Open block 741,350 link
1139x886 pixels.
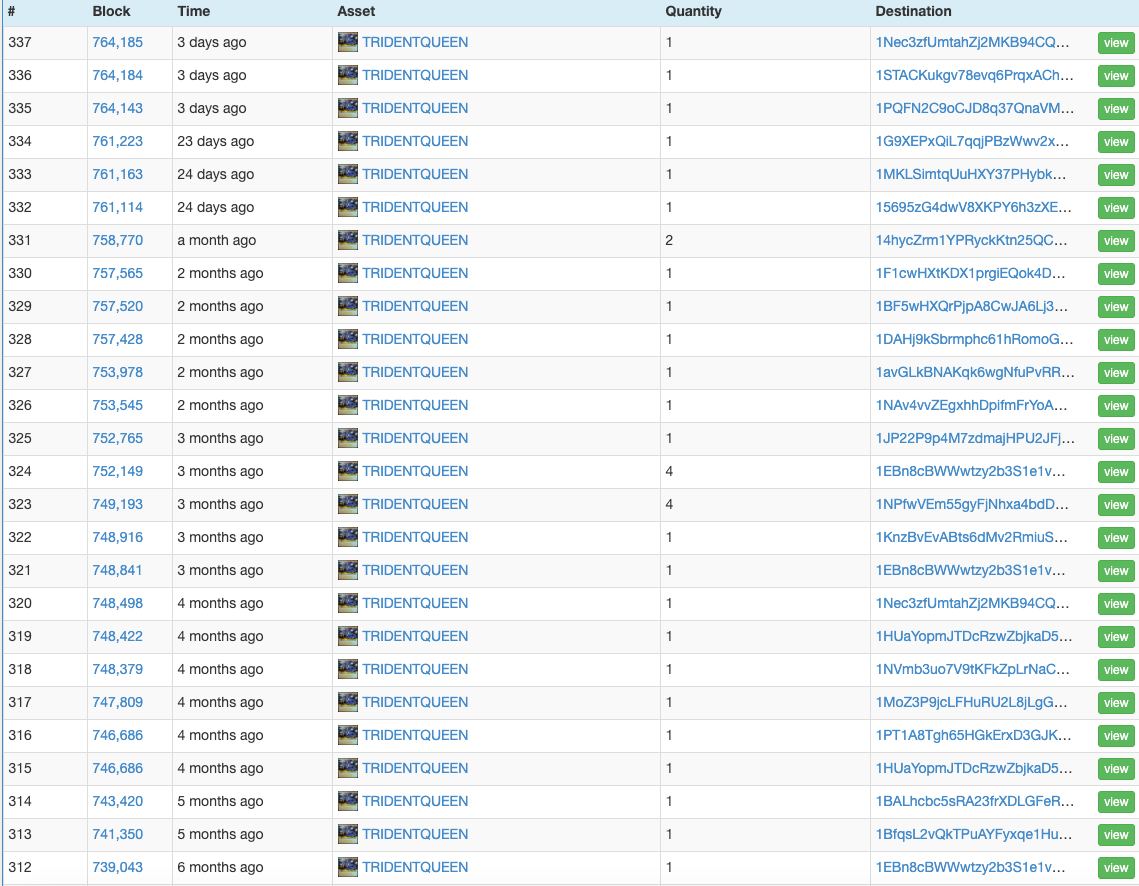pos(118,834)
